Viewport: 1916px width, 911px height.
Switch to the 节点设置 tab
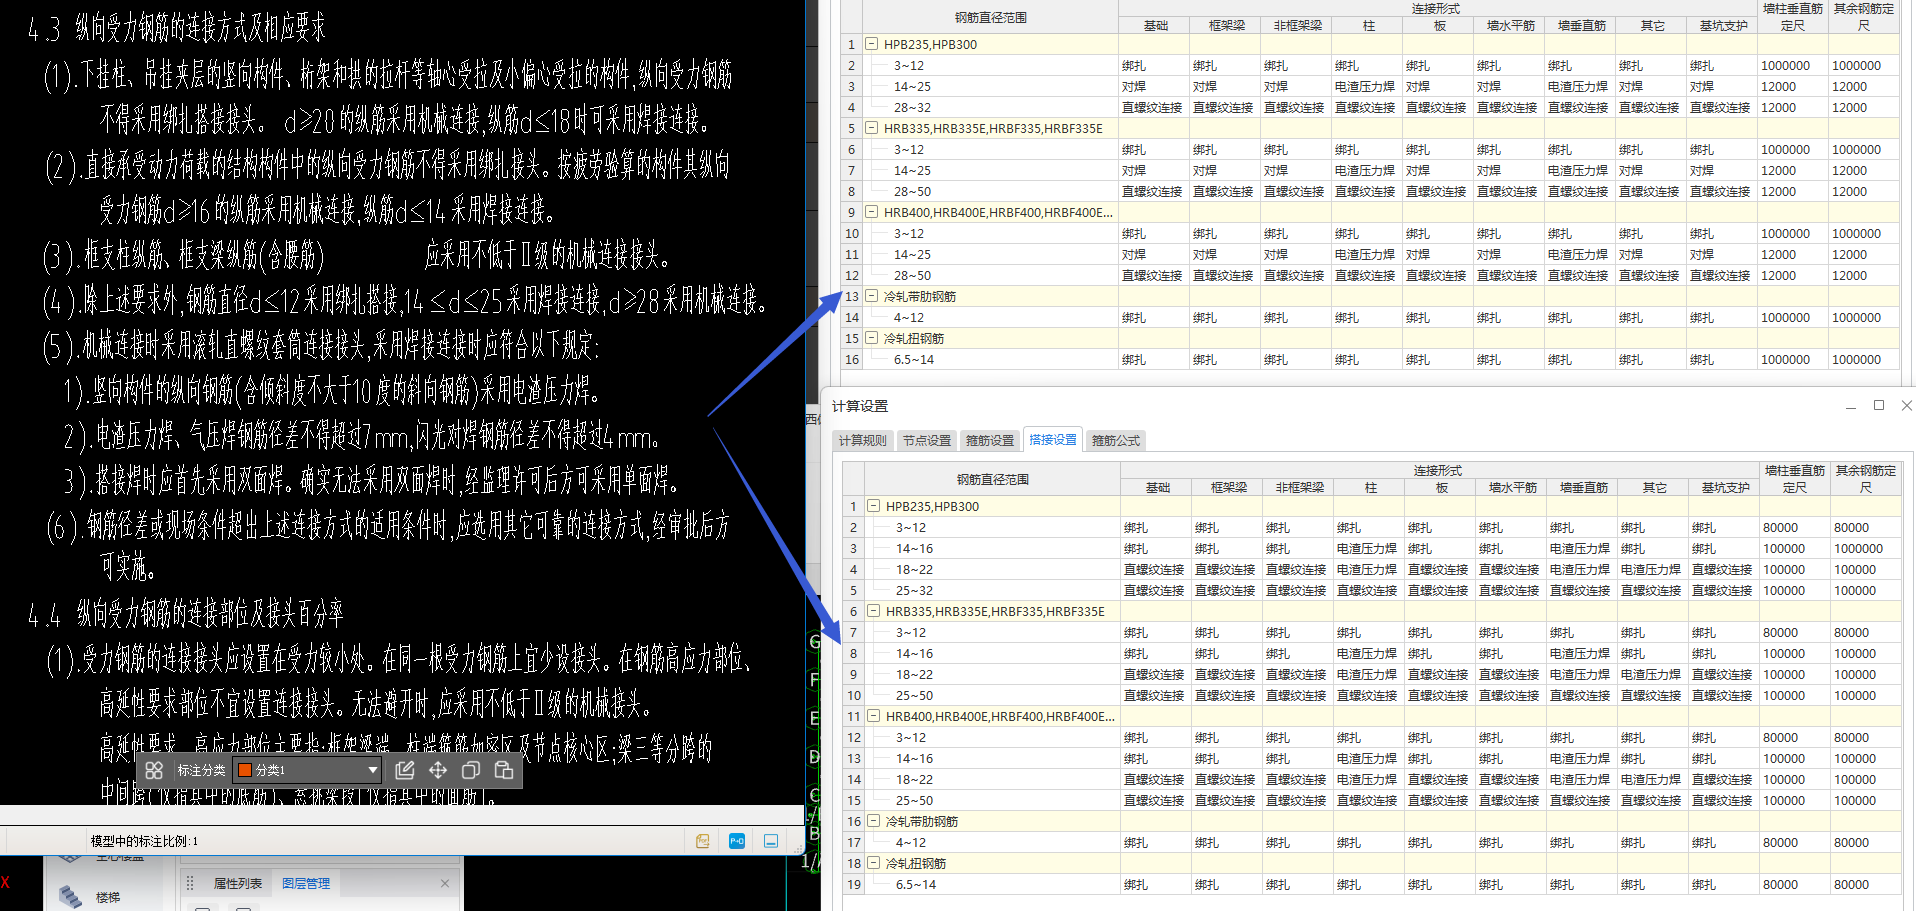(x=926, y=440)
